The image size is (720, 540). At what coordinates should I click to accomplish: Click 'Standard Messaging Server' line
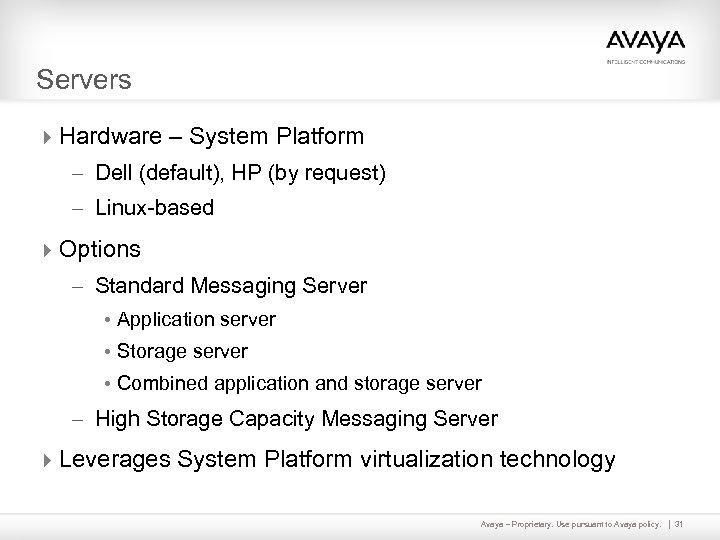[x=231, y=286]
